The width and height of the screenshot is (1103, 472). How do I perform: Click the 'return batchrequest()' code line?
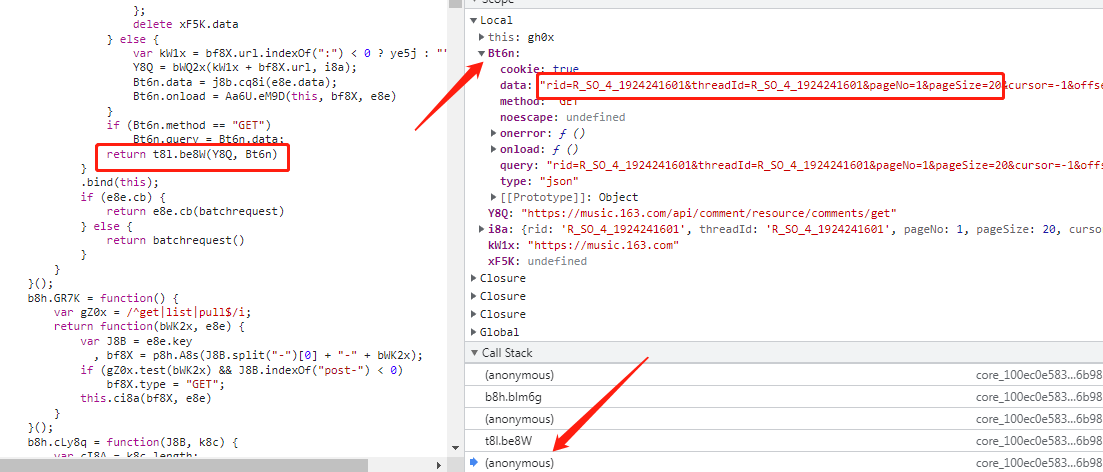click(175, 240)
